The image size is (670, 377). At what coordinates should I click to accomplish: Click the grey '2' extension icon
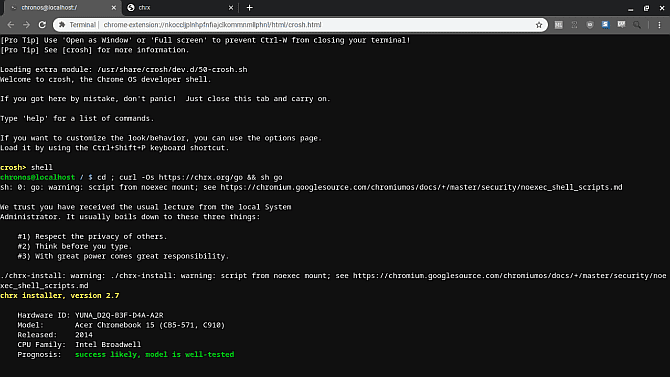pyautogui.click(x=574, y=25)
